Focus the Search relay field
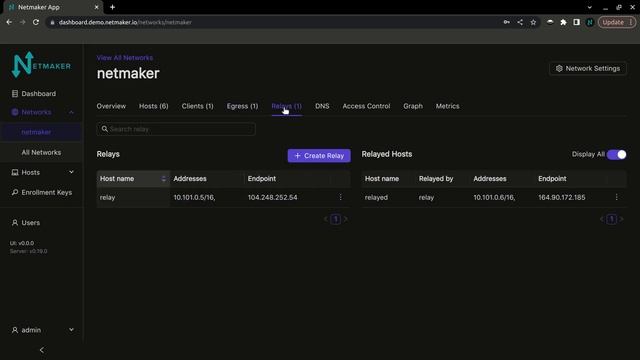Viewport: 640px width, 360px height. point(176,129)
